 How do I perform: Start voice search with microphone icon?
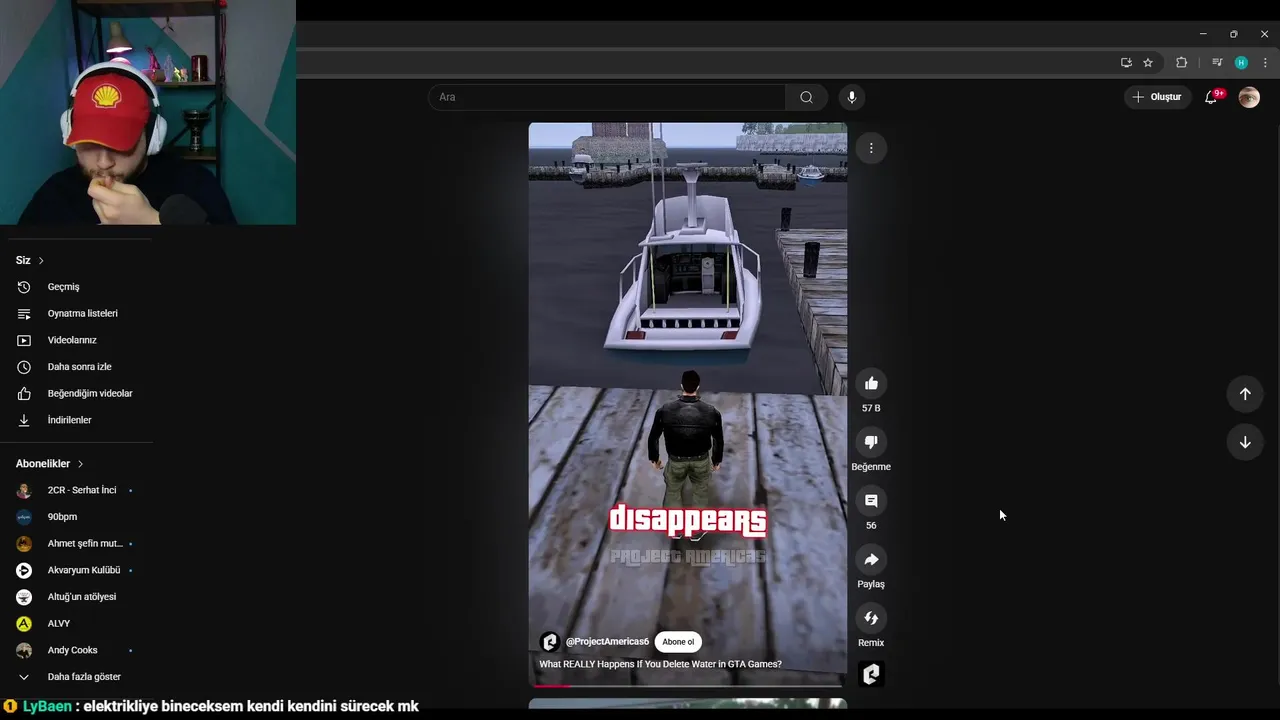(x=852, y=97)
